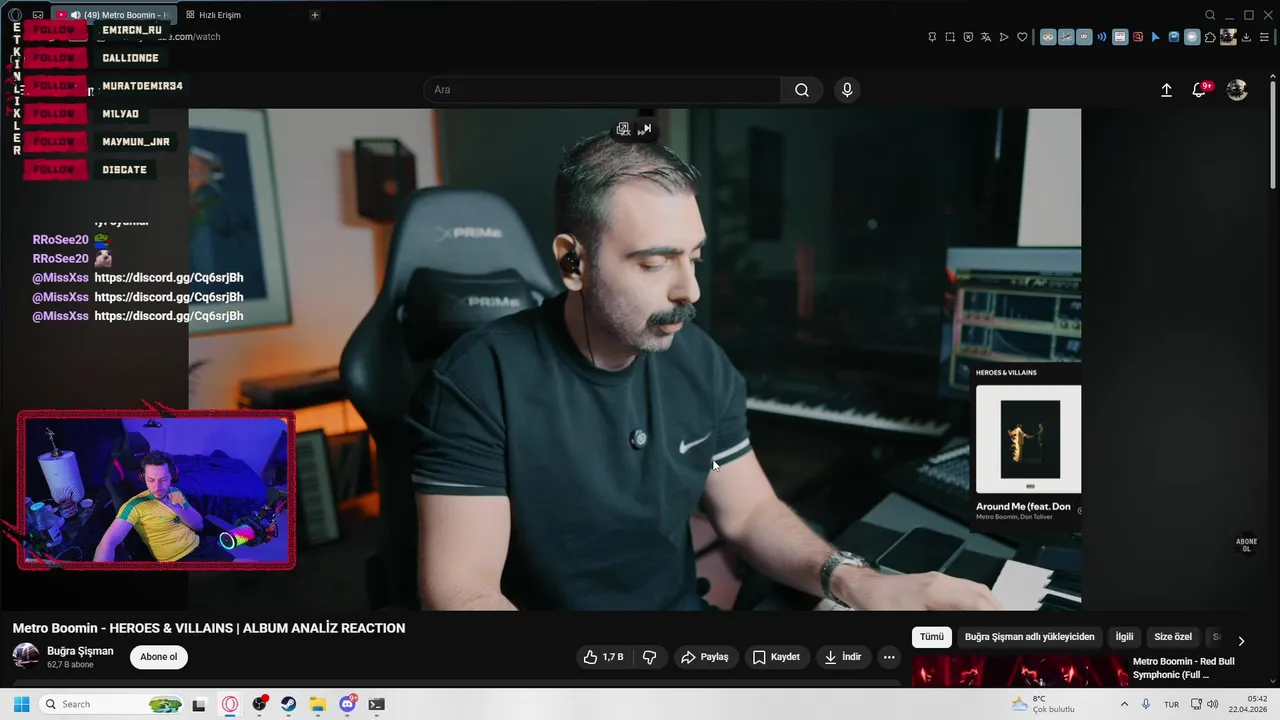Show hidden system tray icons chevron

tap(1124, 704)
